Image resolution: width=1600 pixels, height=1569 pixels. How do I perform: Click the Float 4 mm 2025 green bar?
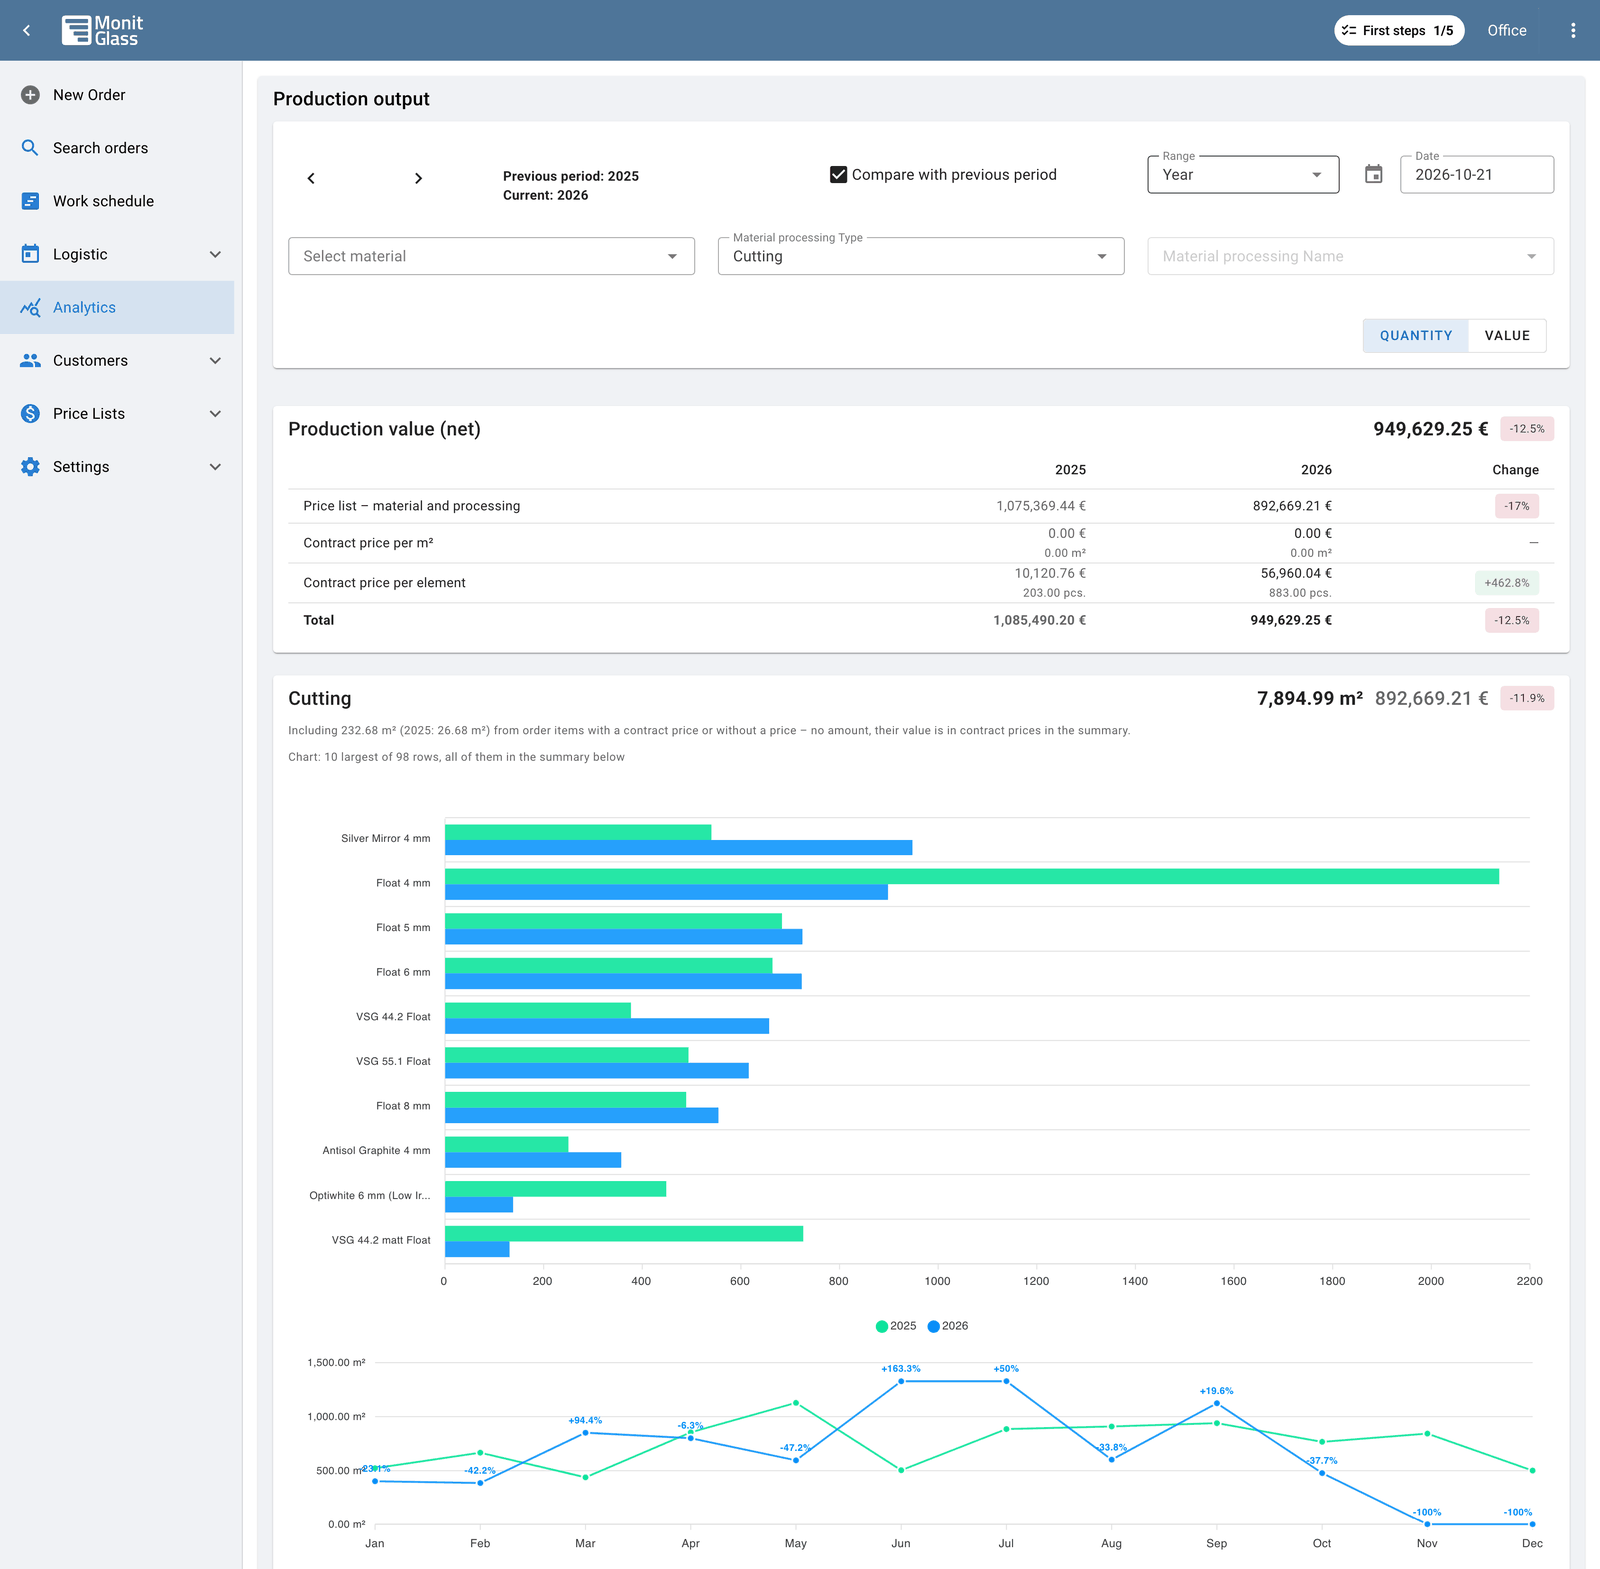(972, 876)
